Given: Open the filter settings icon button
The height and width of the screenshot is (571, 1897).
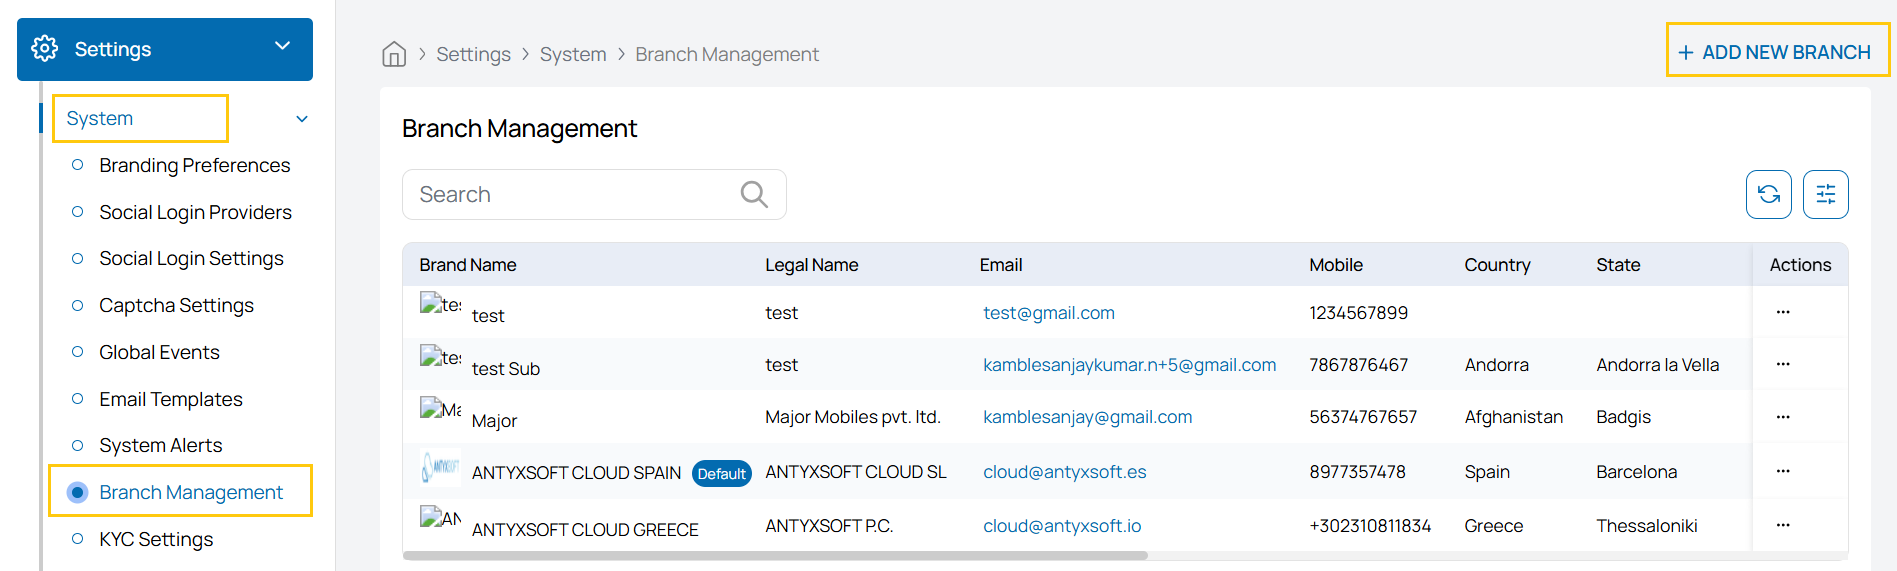Looking at the screenshot, I should (1825, 194).
